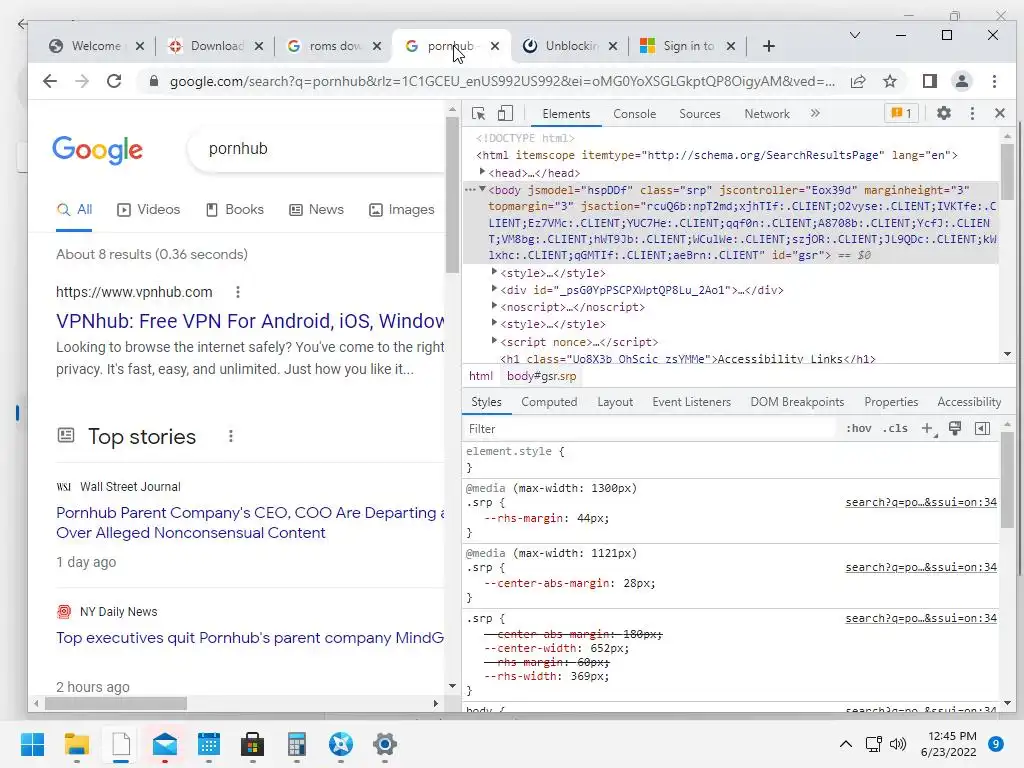The width and height of the screenshot is (1024, 768).
Task: Open the Layout tab
Action: (615, 402)
